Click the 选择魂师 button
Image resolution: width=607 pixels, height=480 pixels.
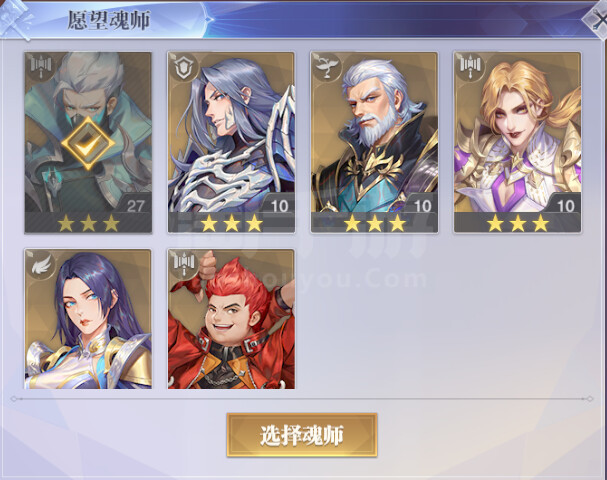(302, 435)
